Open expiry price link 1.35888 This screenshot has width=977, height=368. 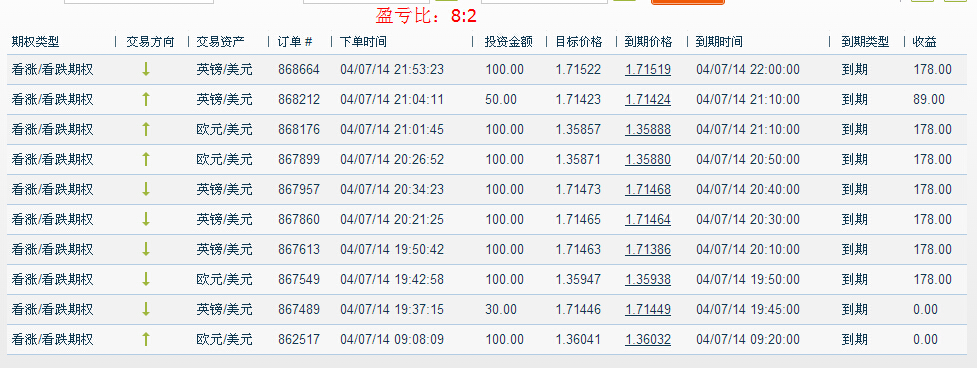[x=648, y=130]
